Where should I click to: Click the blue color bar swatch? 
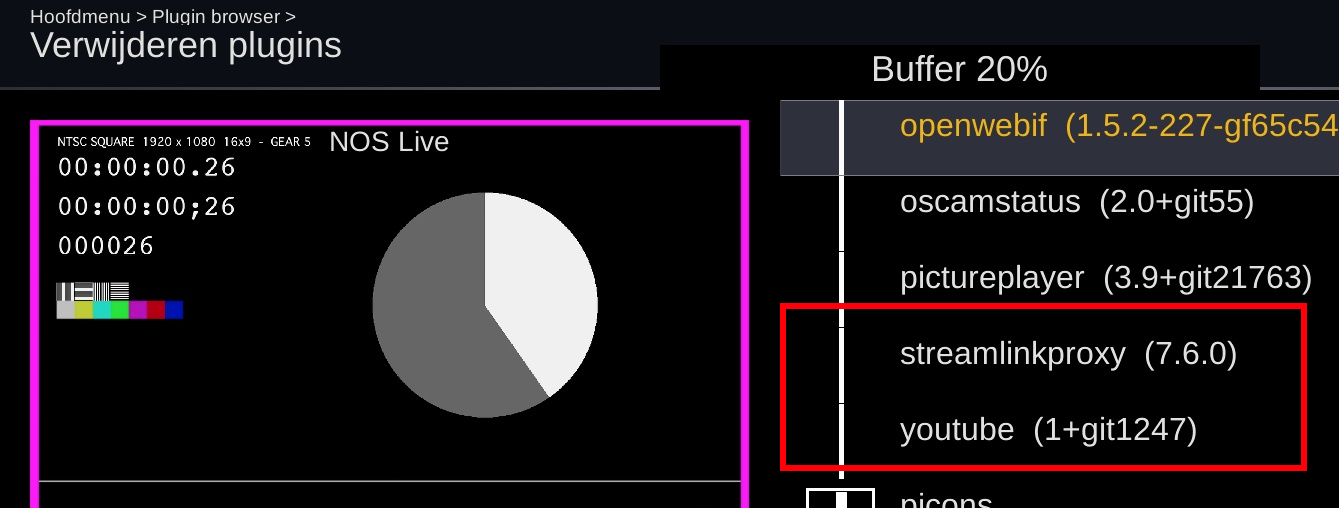pos(174,310)
